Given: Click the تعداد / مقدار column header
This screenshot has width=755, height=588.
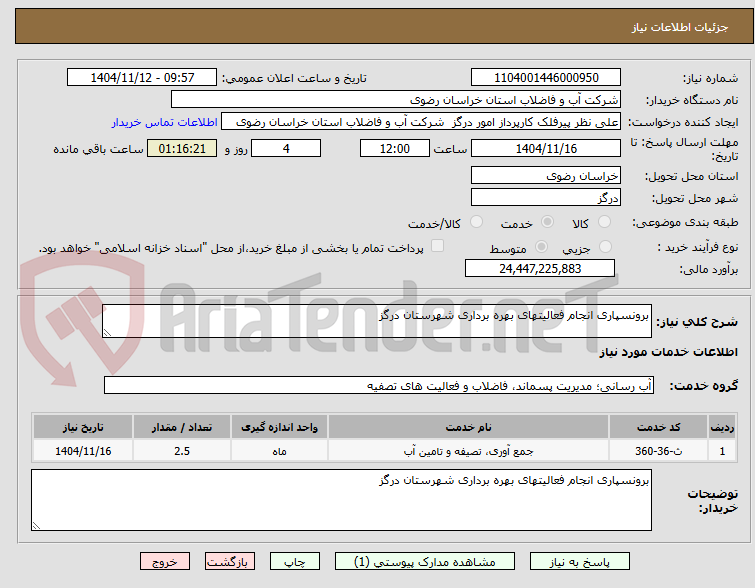Looking at the screenshot, I should pyautogui.click(x=182, y=427).
